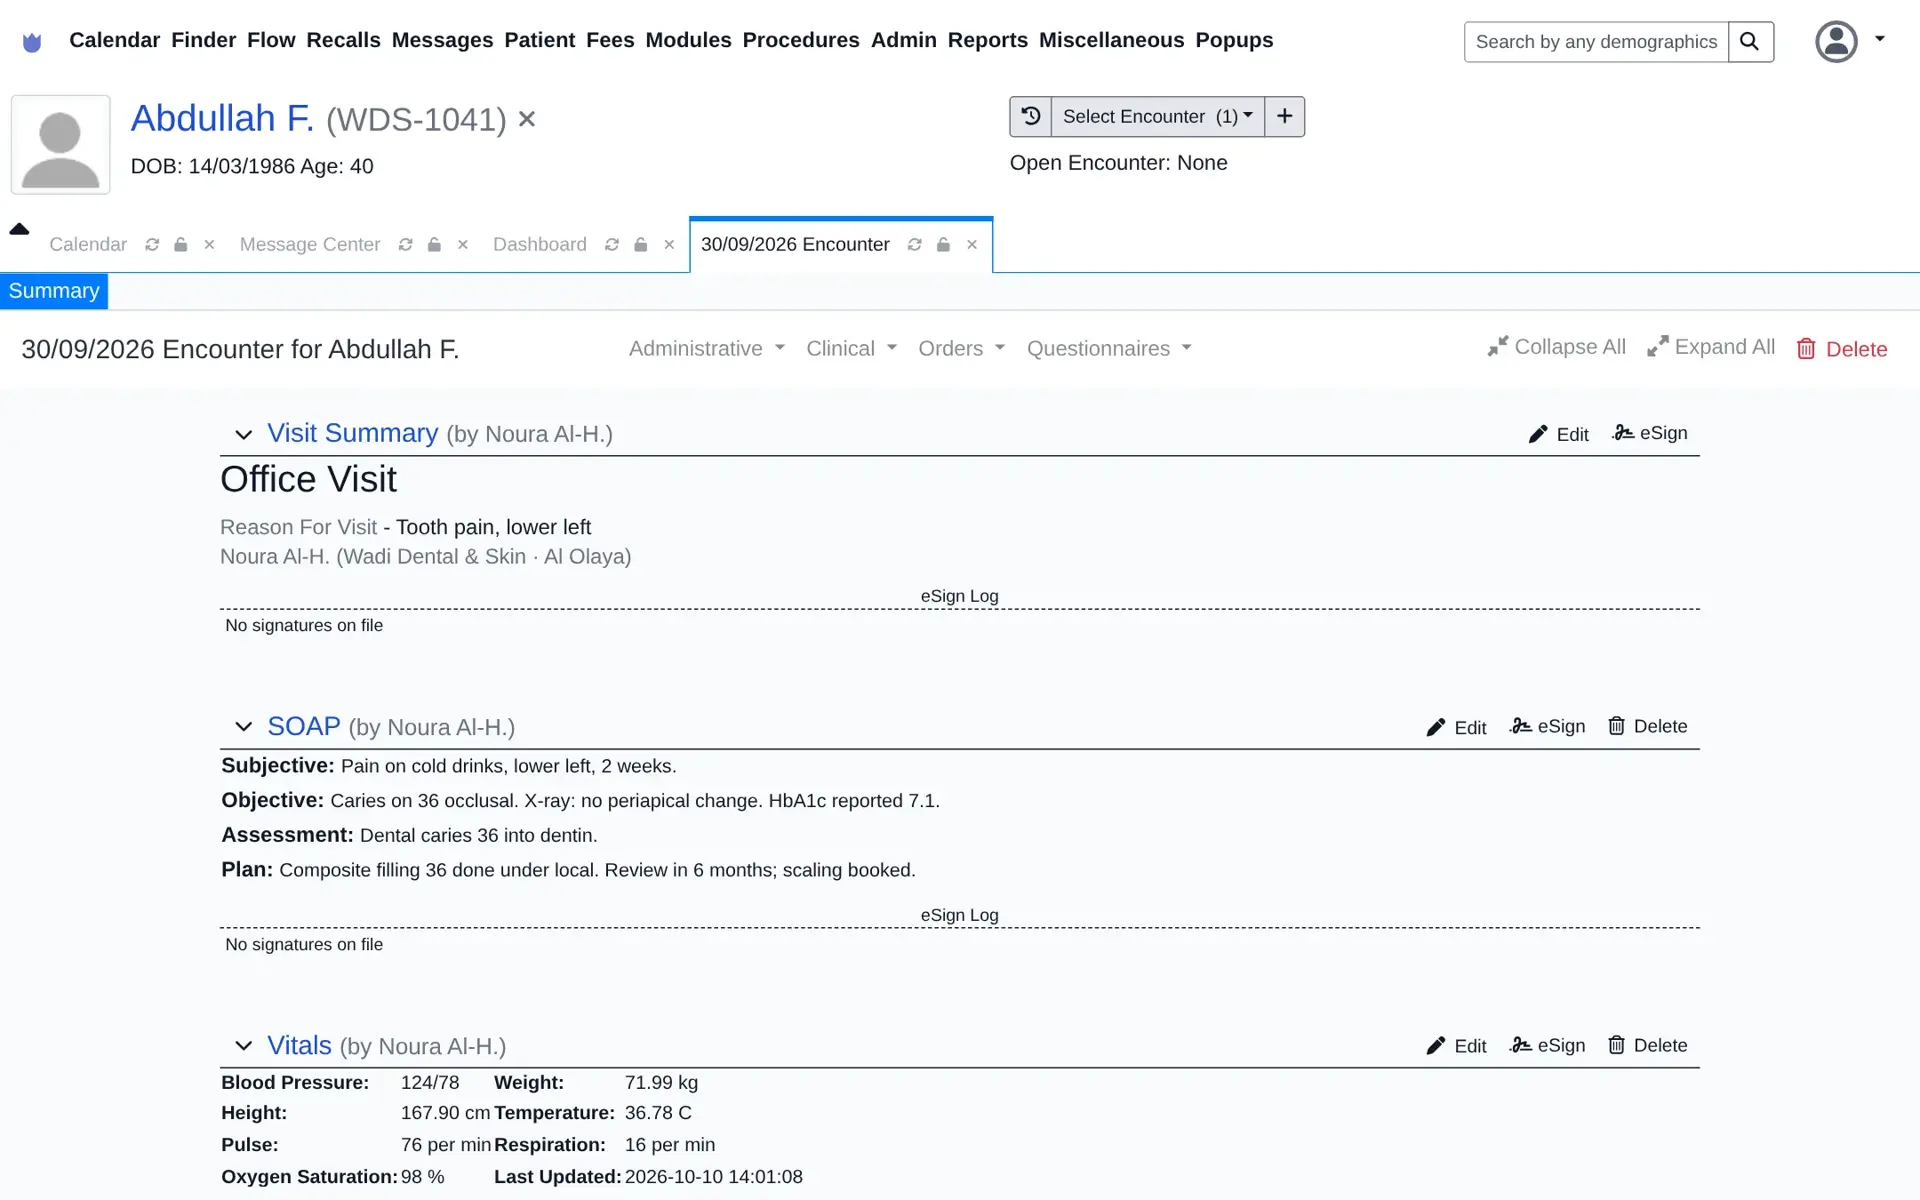Close the Calendar tab
The image size is (1920, 1200).
pos(209,245)
